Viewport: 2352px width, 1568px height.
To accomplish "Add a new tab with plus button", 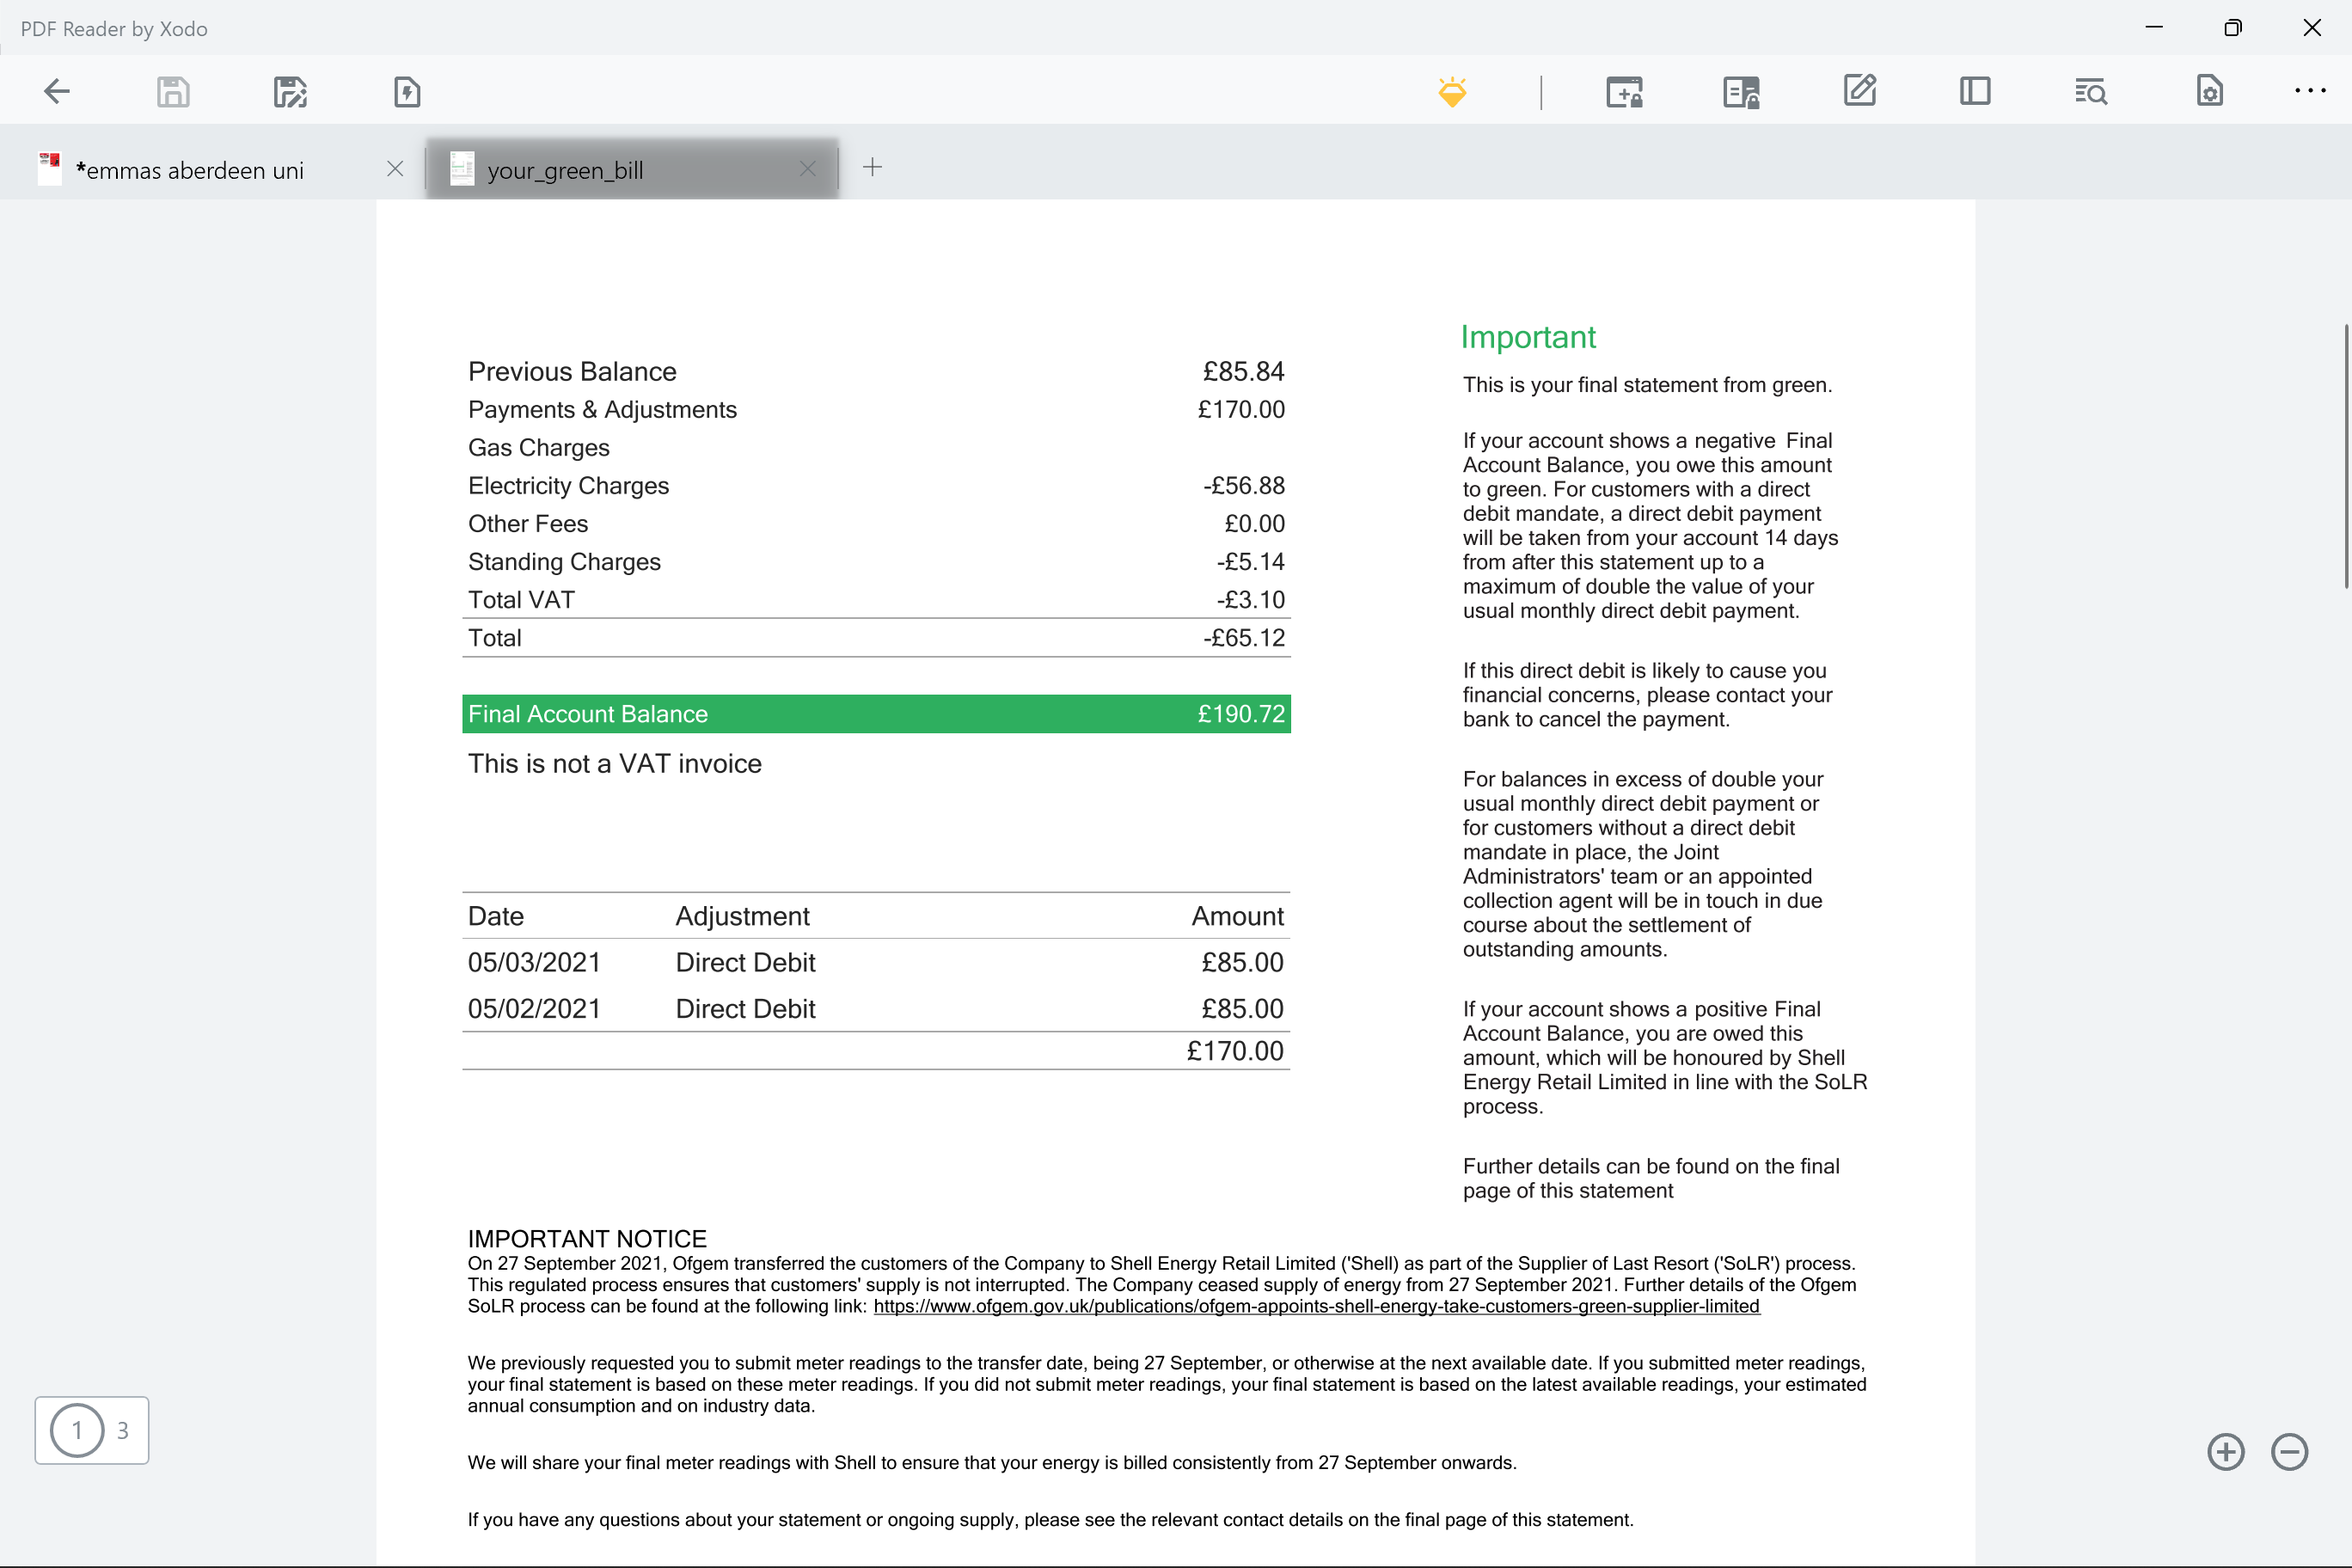I will [x=872, y=167].
